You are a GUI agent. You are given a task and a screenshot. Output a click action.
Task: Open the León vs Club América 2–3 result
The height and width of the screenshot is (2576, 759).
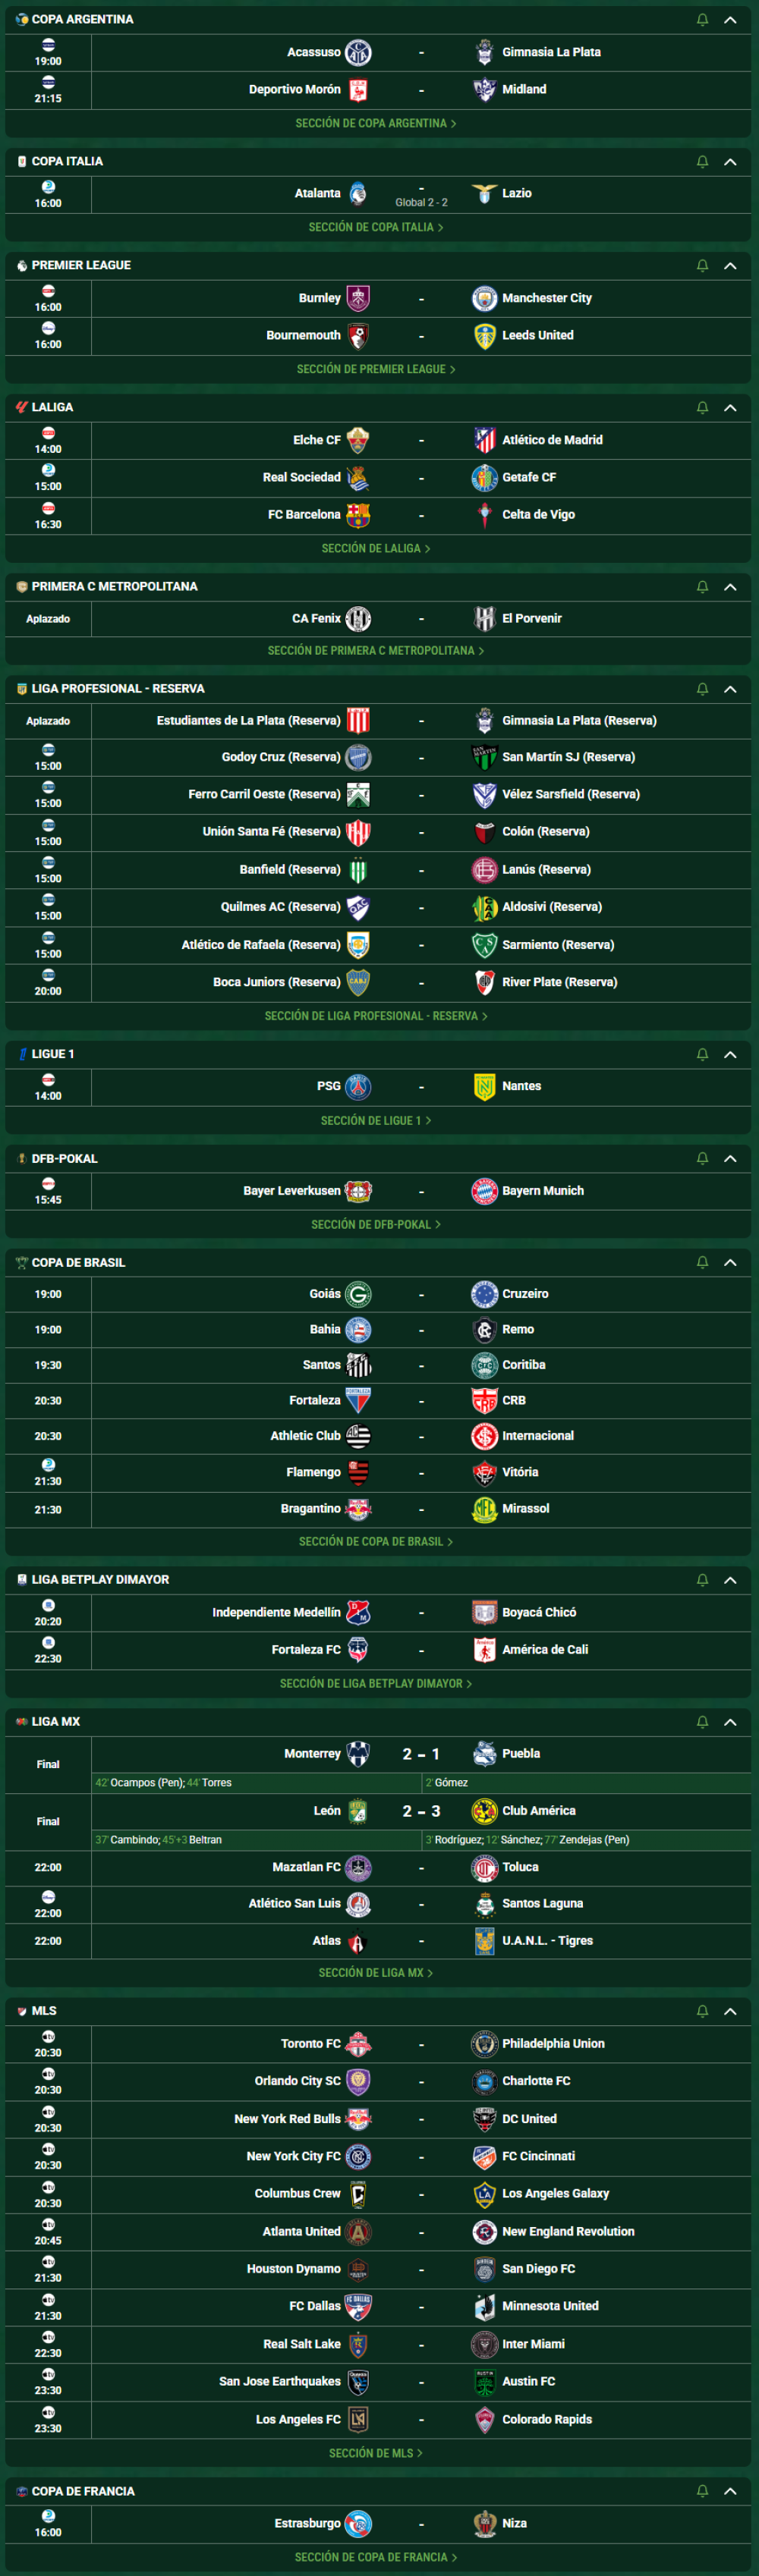coord(421,1811)
